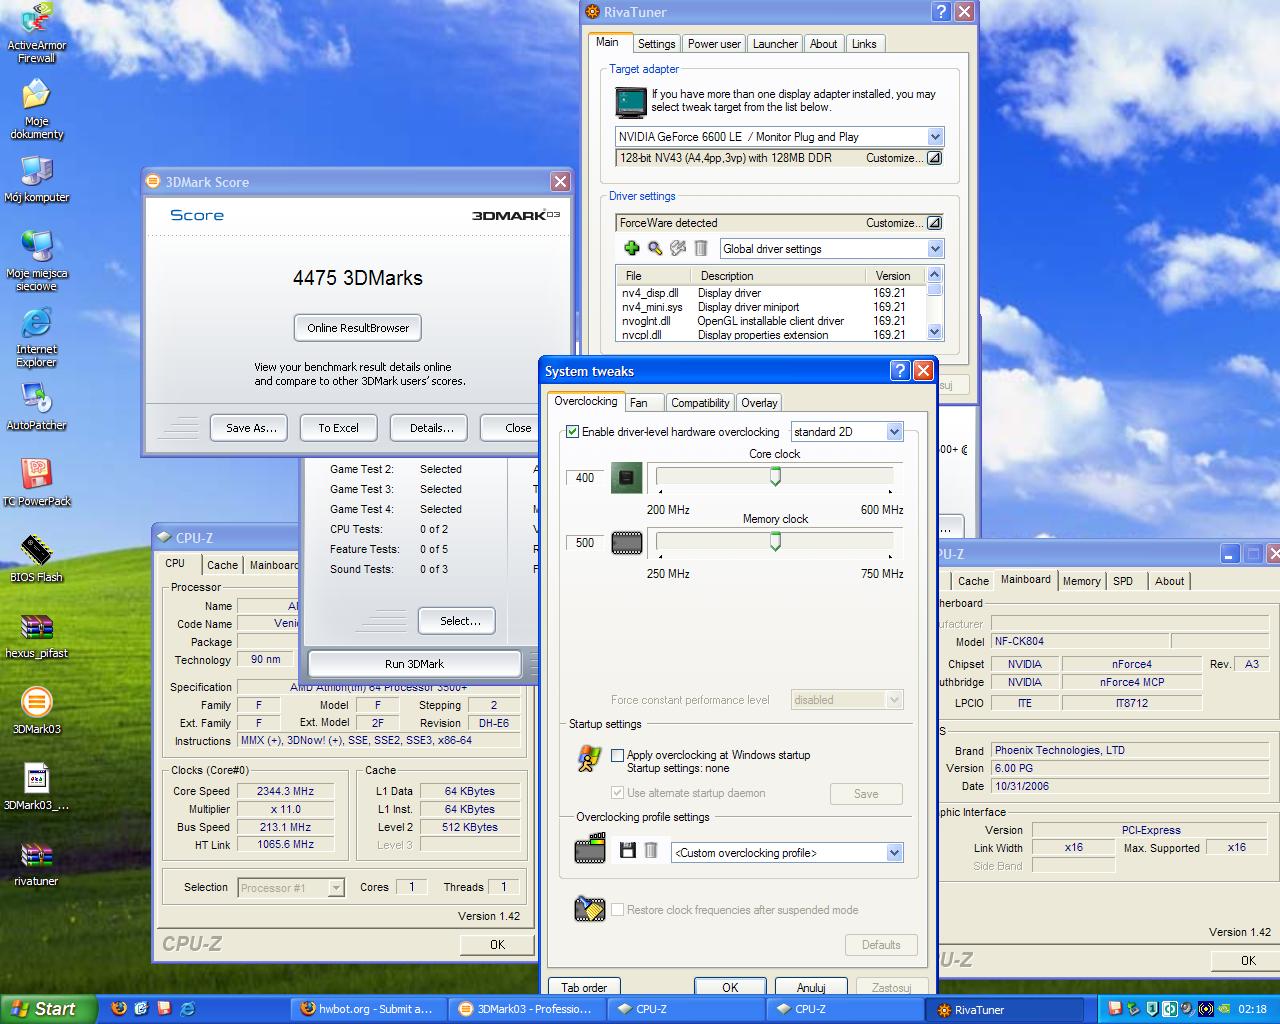Screen dimensions: 1280x1024
Task: Click the trash bin icon in Driver settings
Action: (701, 248)
